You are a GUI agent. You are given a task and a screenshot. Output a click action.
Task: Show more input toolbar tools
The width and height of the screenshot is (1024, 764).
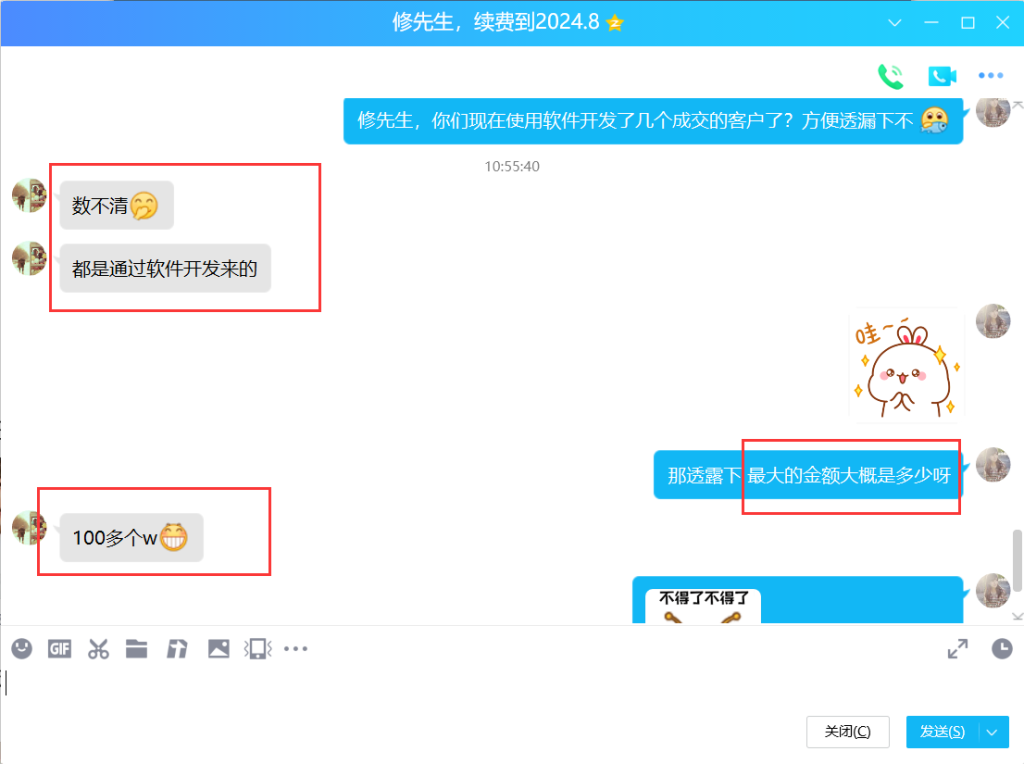point(296,649)
